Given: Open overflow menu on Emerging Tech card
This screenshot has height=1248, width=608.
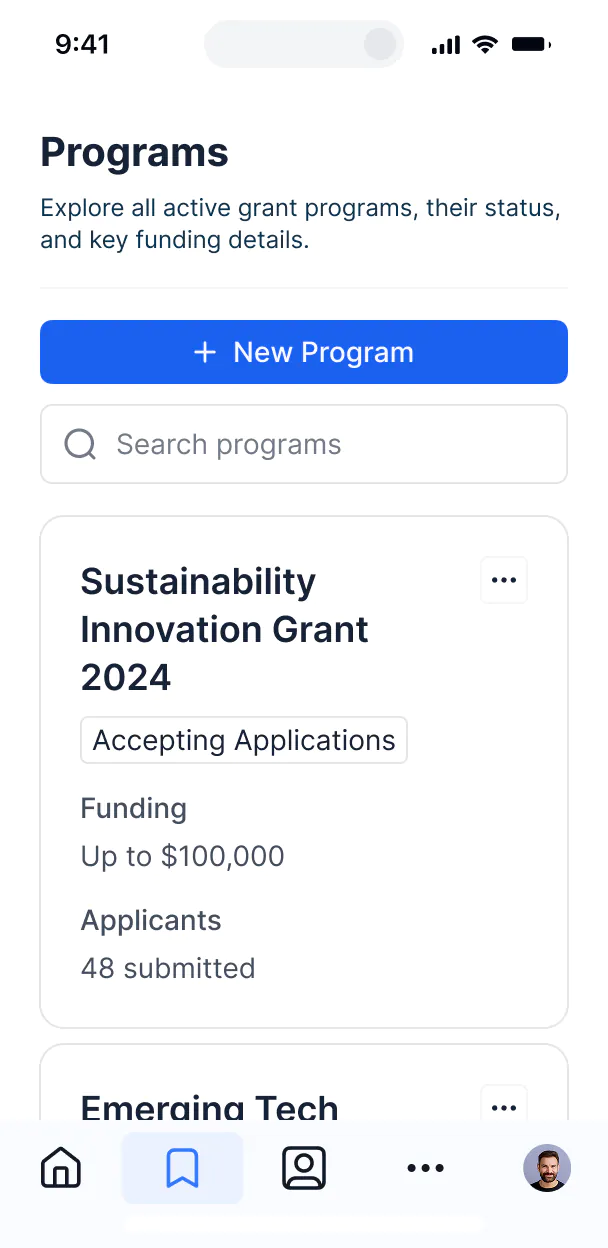Looking at the screenshot, I should click(x=504, y=1105).
